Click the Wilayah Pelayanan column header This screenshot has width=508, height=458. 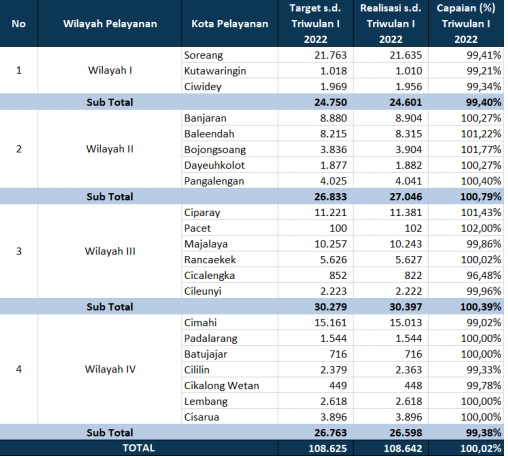click(x=110, y=23)
